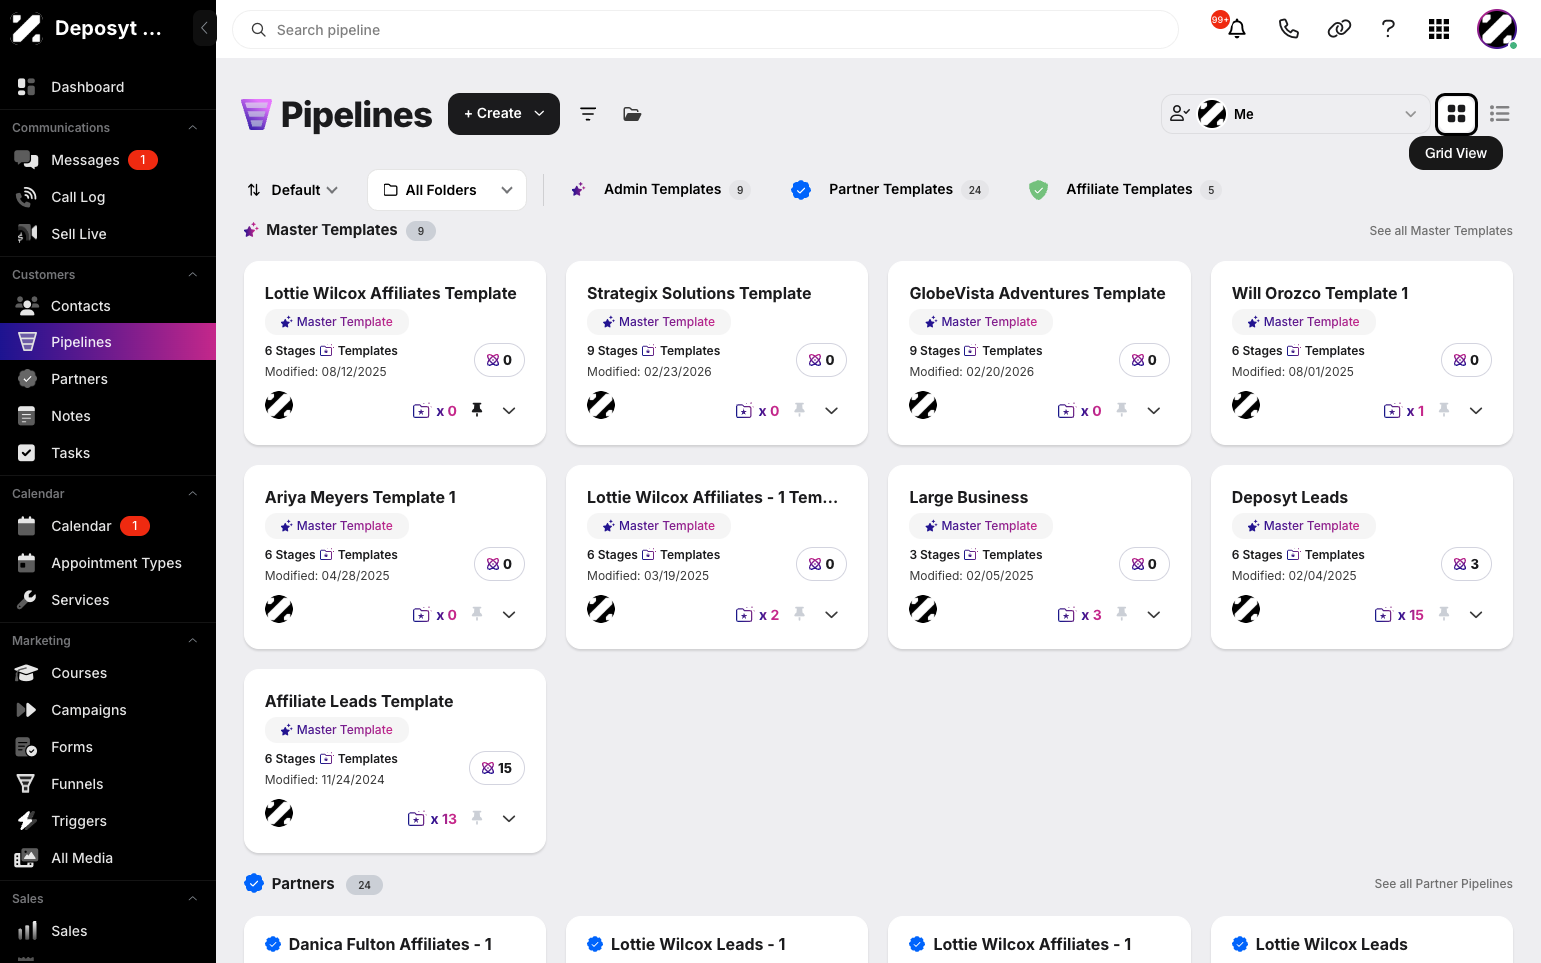Viewport: 1541px width, 963px height.
Task: Click Deposyt Leads counter badge showing 3
Action: coord(1466,564)
